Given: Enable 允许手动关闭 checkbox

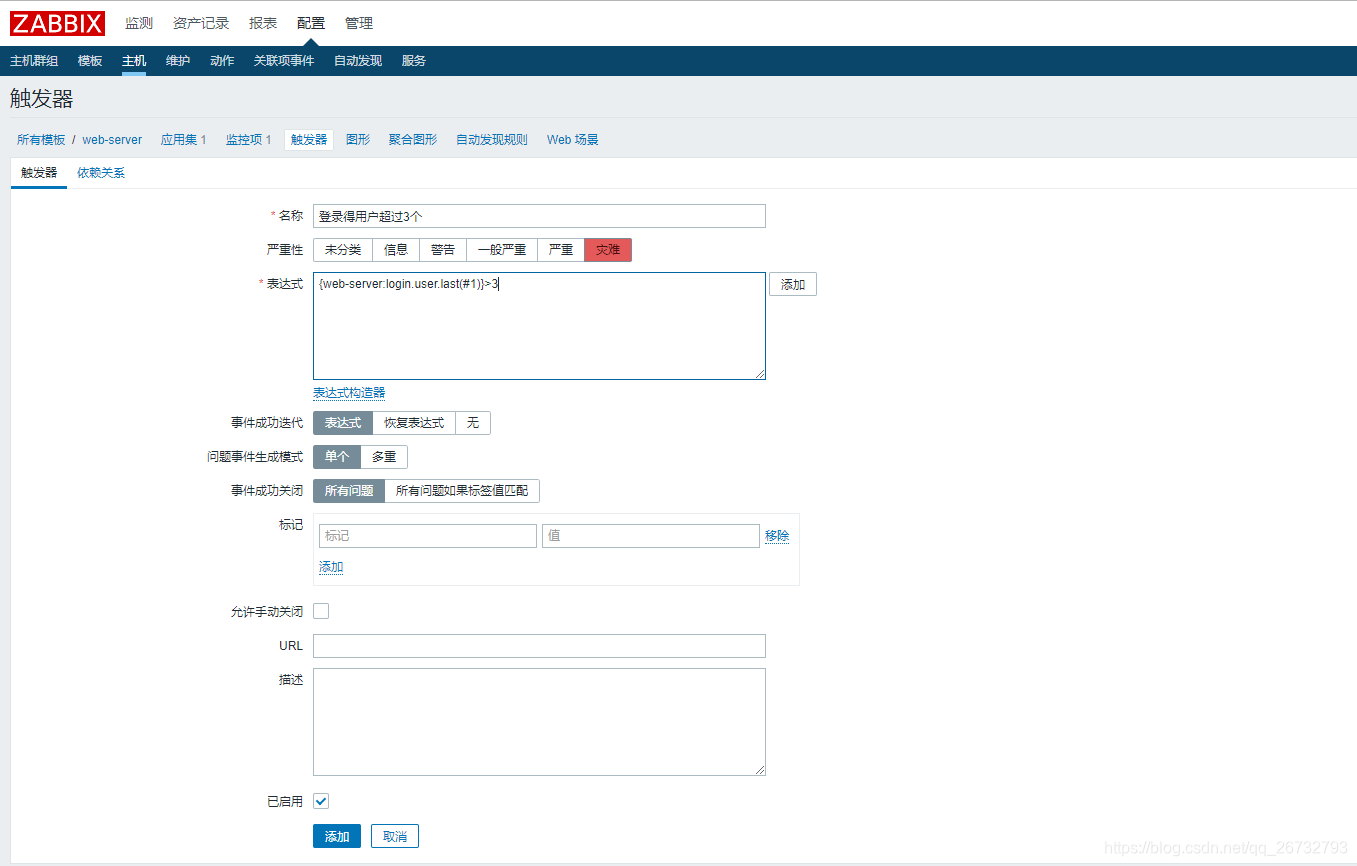Looking at the screenshot, I should click(x=321, y=611).
